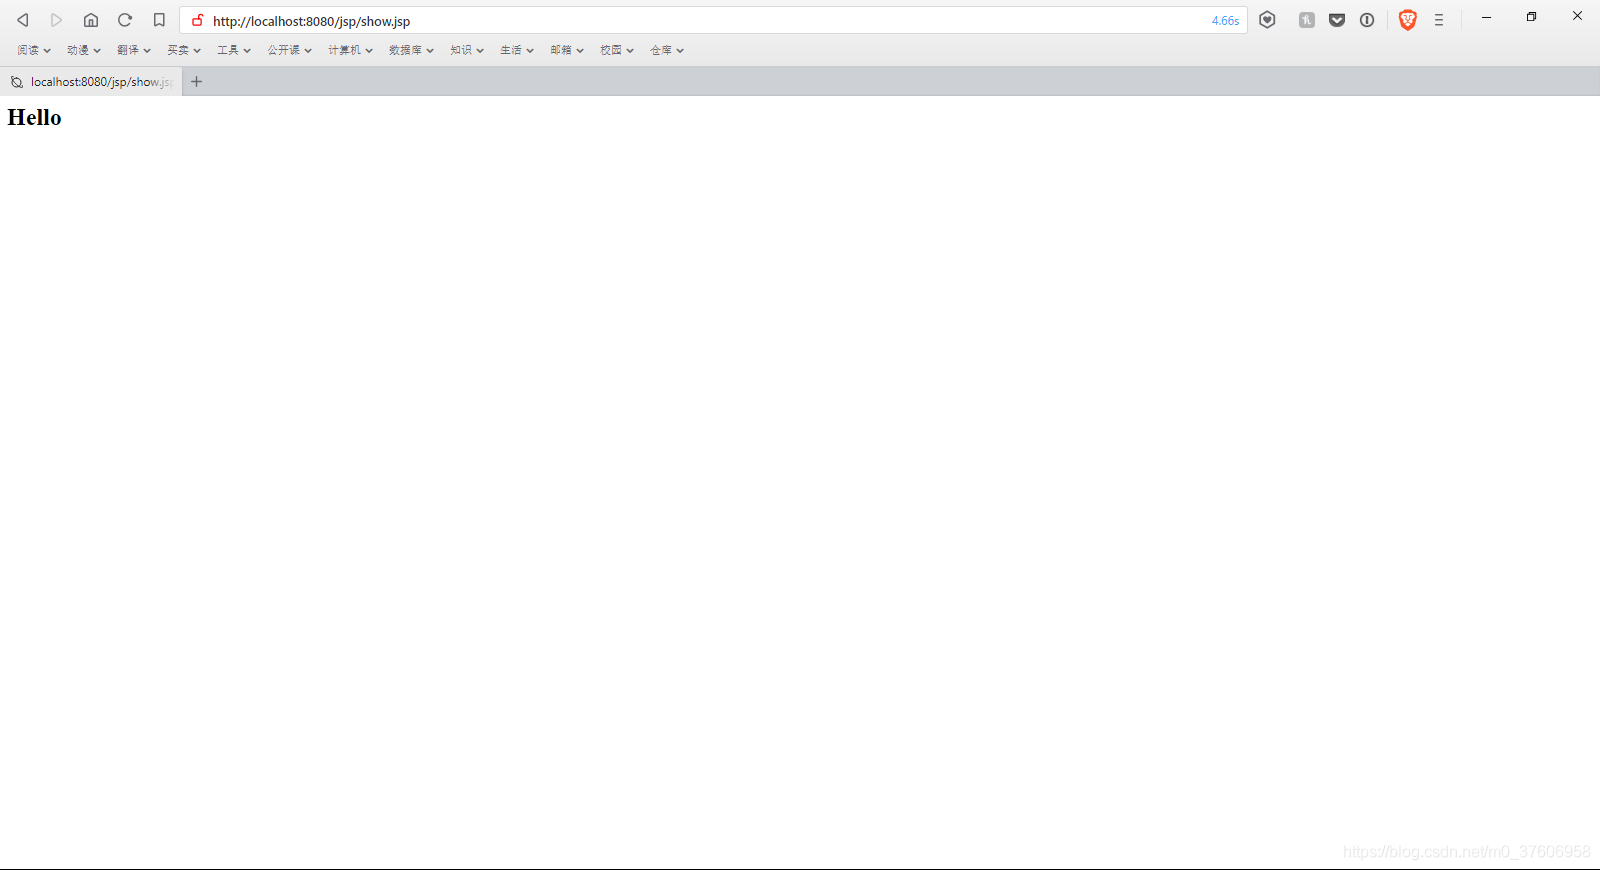1600x870 pixels.
Task: Expand the 买卖 bookmark folder
Action: (184, 50)
